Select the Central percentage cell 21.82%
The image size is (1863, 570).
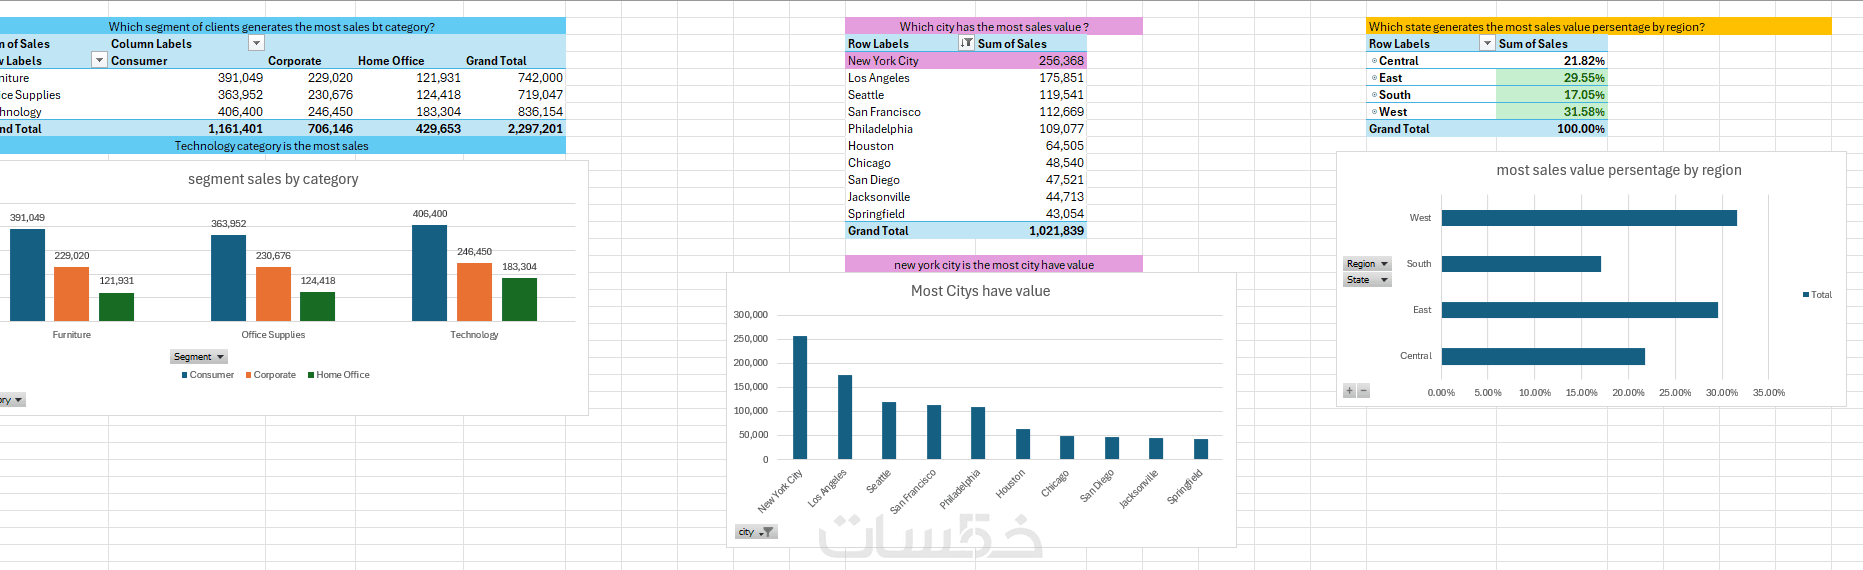coord(1552,61)
